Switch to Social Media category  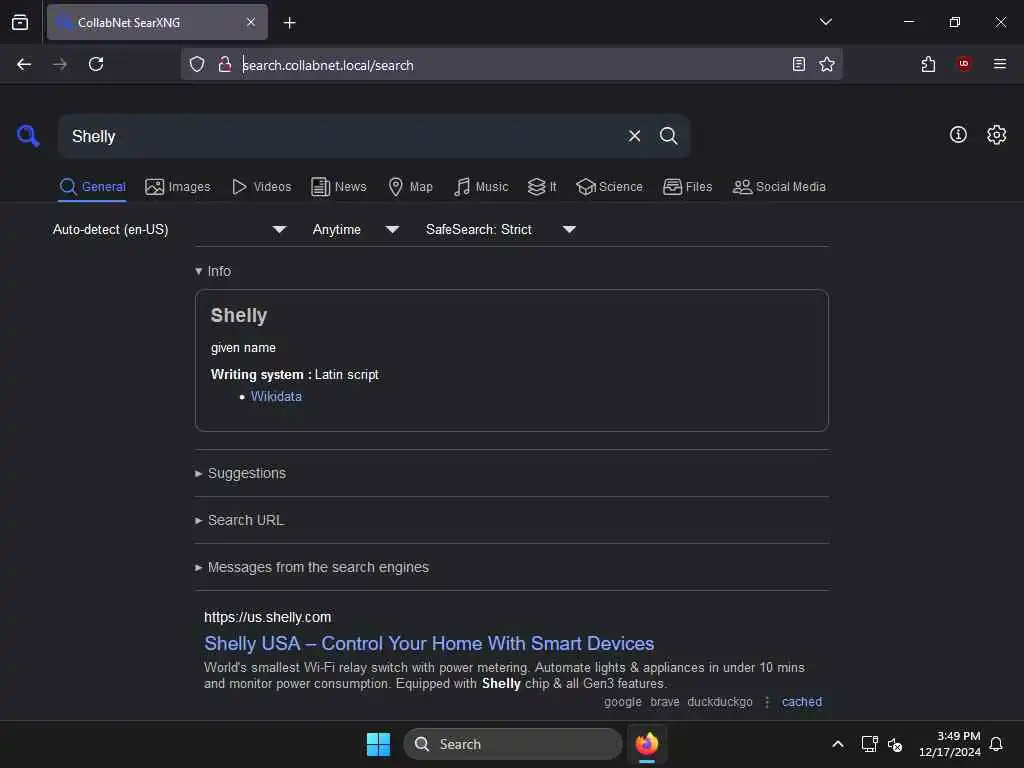[779, 187]
